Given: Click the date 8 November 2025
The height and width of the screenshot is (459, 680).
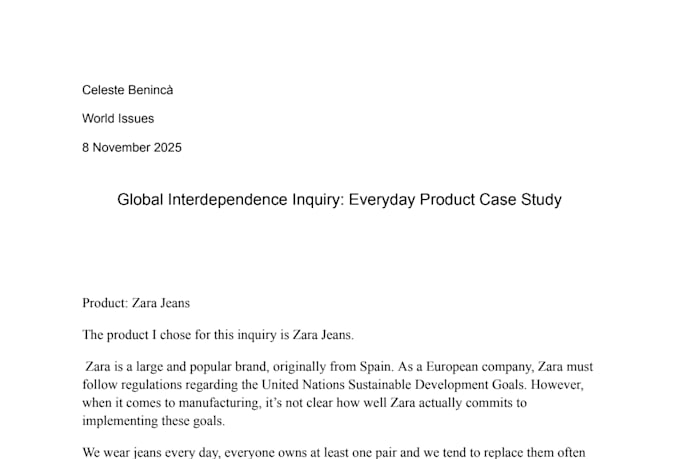Looking at the screenshot, I should click(132, 148).
